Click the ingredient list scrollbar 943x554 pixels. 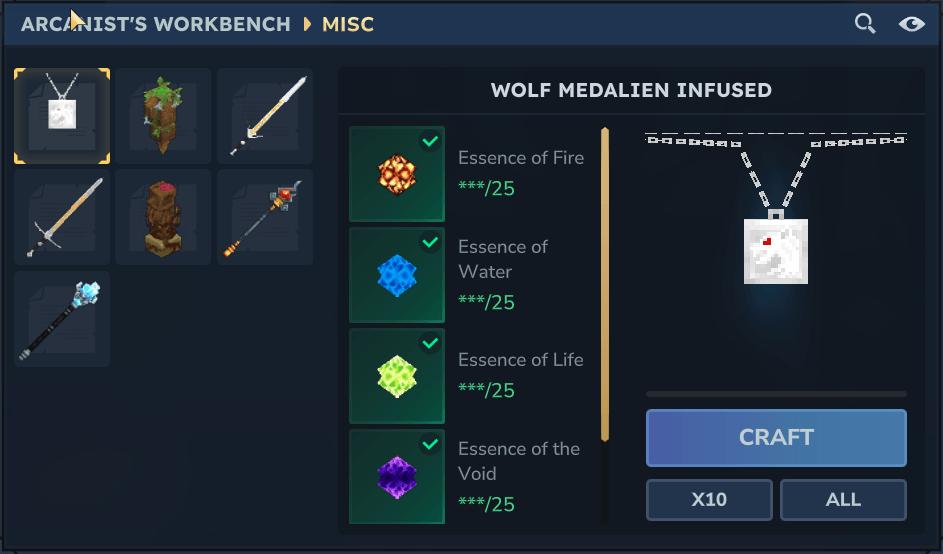tap(604, 284)
